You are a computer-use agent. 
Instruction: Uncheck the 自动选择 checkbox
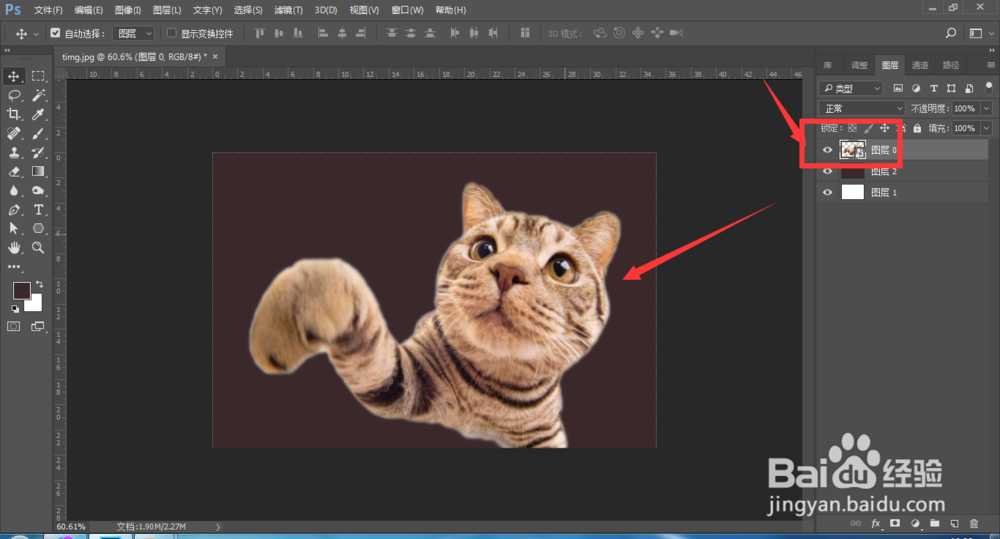pyautogui.click(x=55, y=33)
